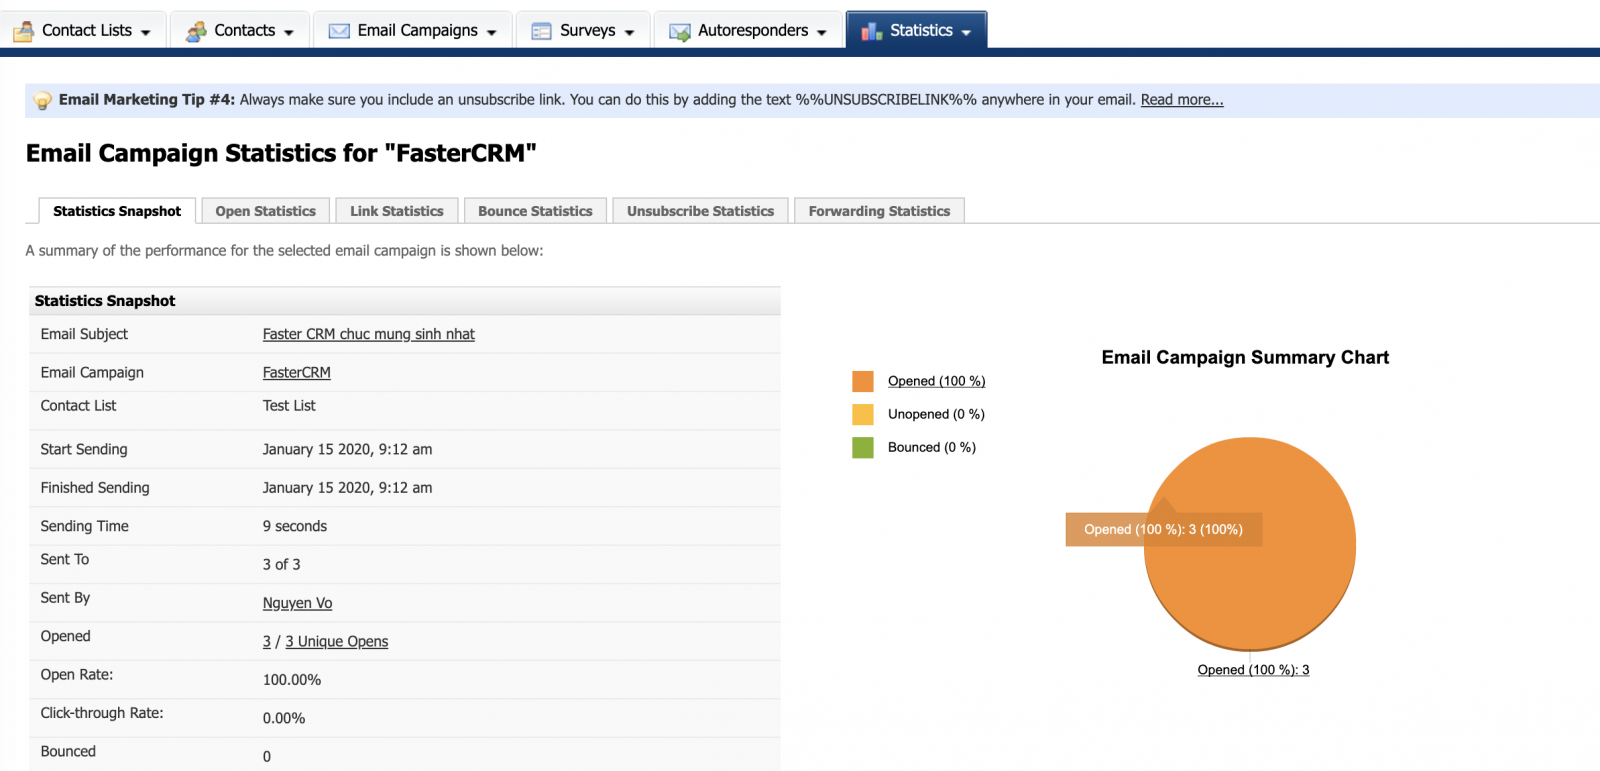Click the green Bounced legend swatch
Screen dimensions: 1600x771
(862, 447)
